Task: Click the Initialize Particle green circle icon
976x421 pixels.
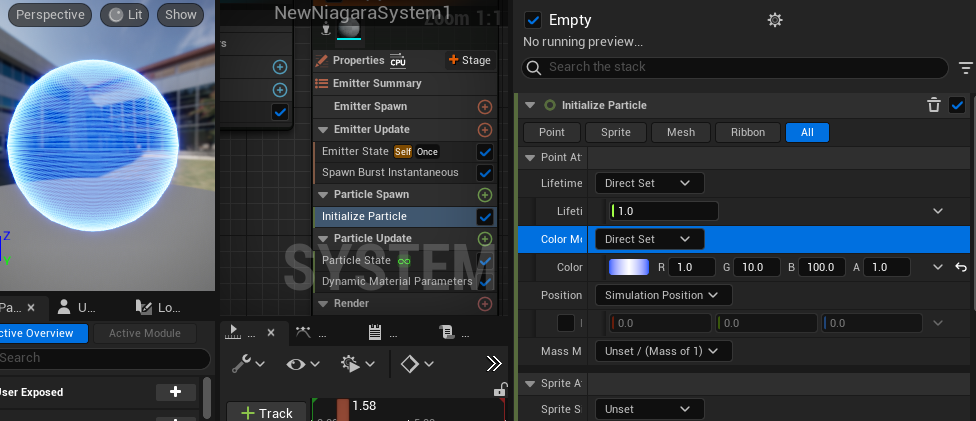Action: (550, 105)
